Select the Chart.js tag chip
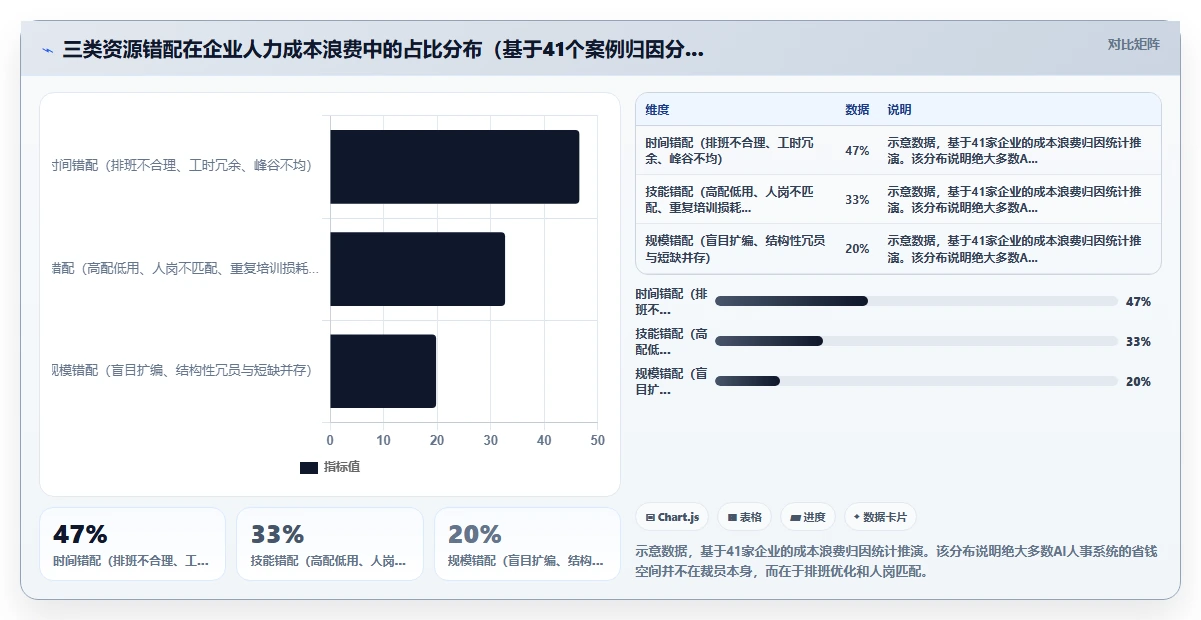This screenshot has width=1201, height=620. (x=673, y=517)
